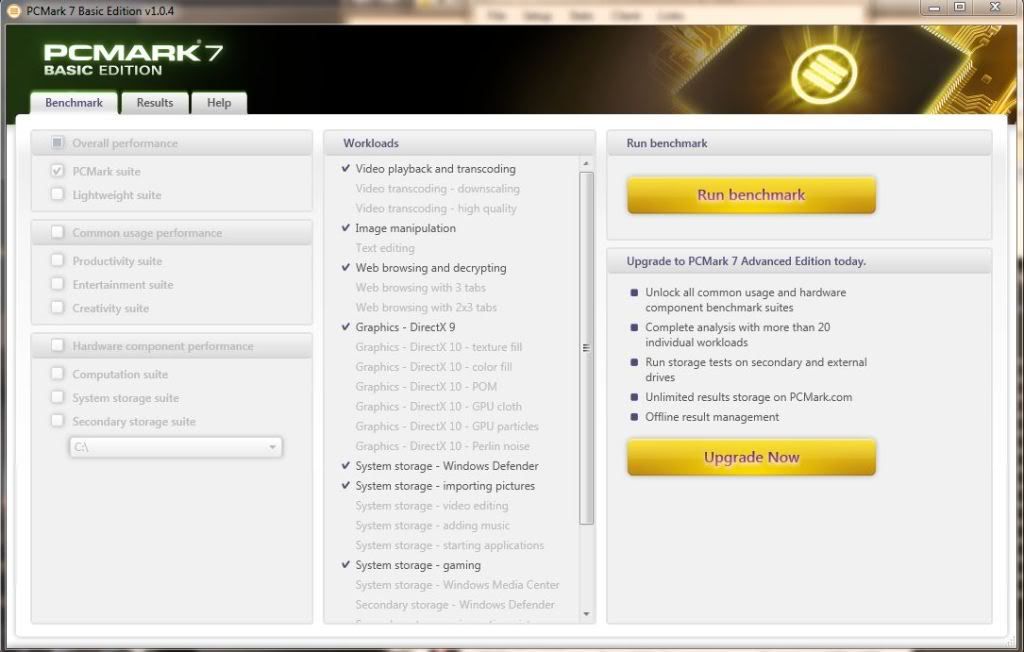Image resolution: width=1024 pixels, height=652 pixels.
Task: Select Graphics - DirectX 10 - color fill
Action: tap(434, 367)
